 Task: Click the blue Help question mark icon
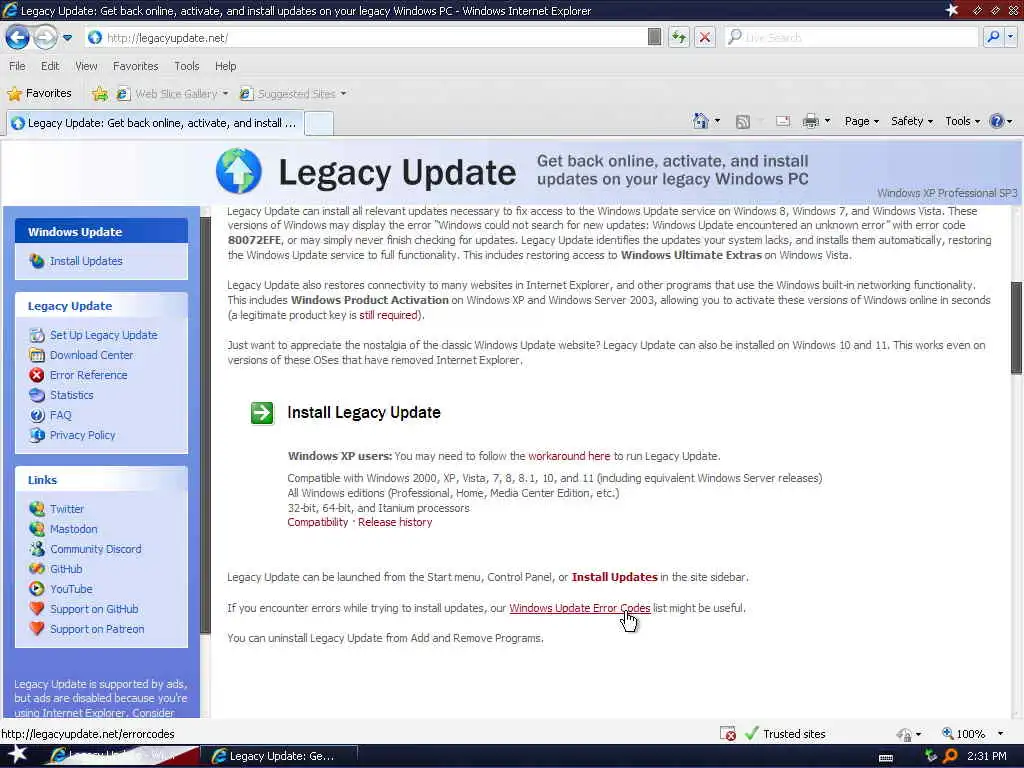tap(997, 121)
